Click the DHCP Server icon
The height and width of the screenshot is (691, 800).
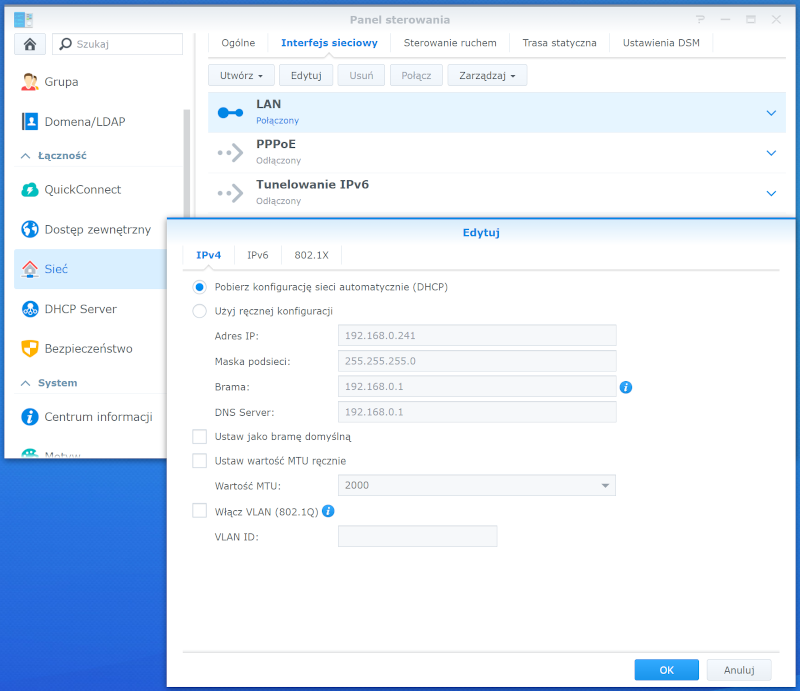coord(30,309)
